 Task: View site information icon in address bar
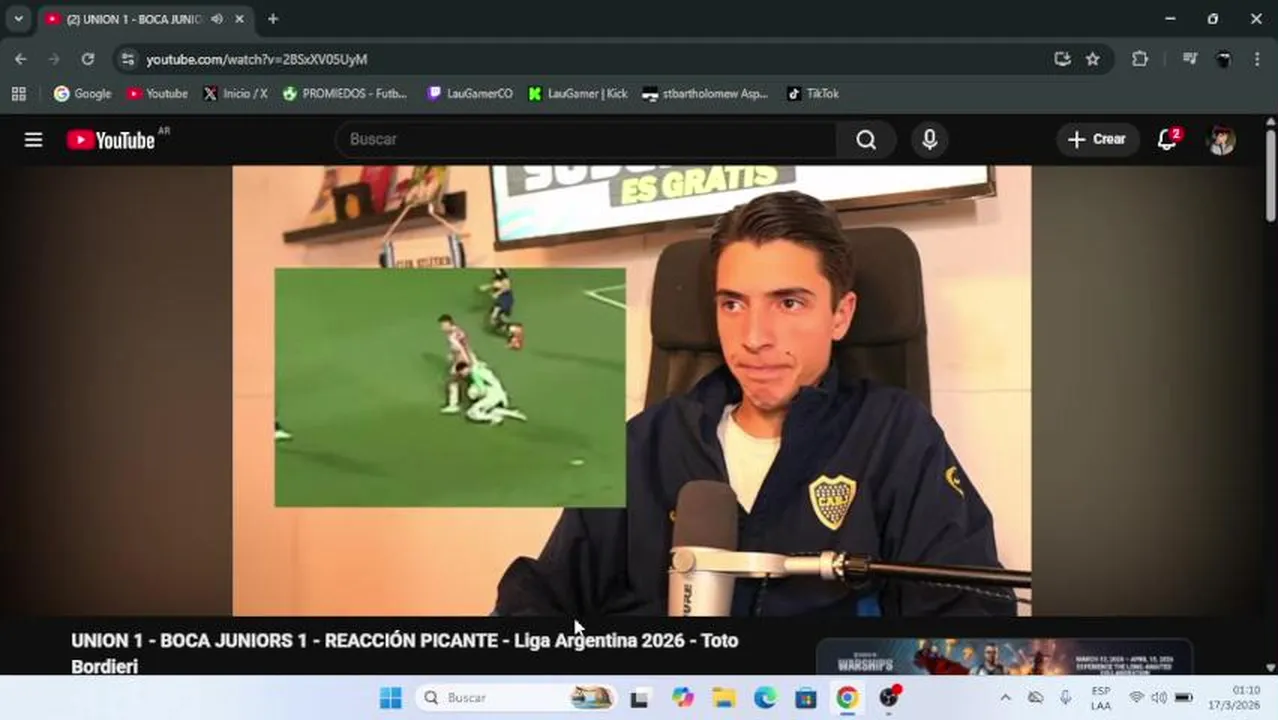coord(127,59)
